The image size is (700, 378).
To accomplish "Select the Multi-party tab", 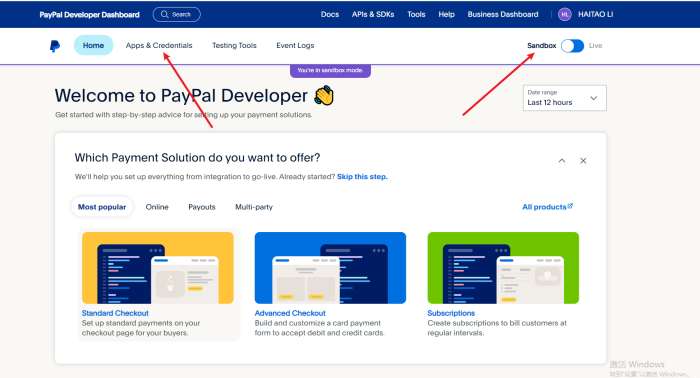I will [254, 207].
